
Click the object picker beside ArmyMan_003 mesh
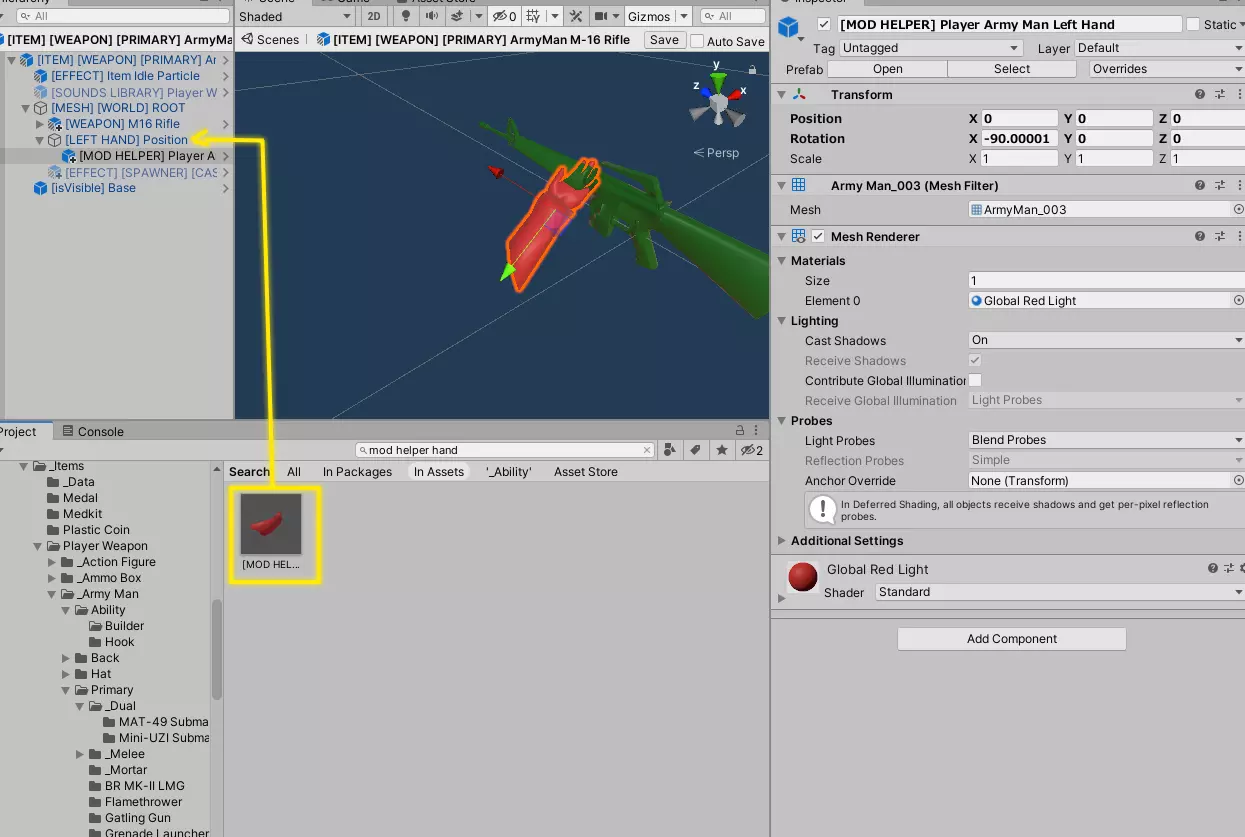[x=1238, y=210]
